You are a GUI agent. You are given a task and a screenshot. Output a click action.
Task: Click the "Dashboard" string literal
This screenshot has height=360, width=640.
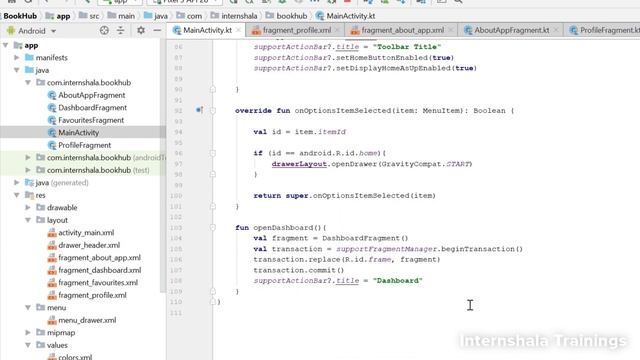tap(398, 280)
